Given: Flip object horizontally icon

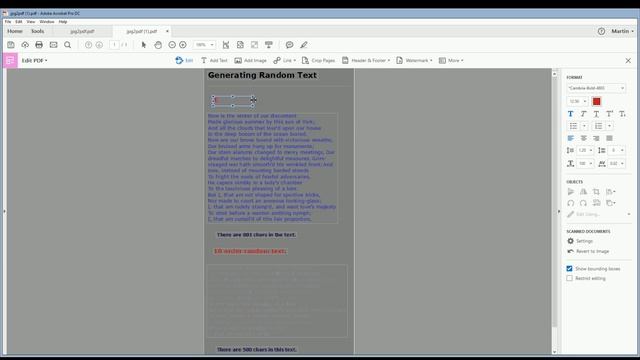Looking at the screenshot, I should (x=583, y=191).
